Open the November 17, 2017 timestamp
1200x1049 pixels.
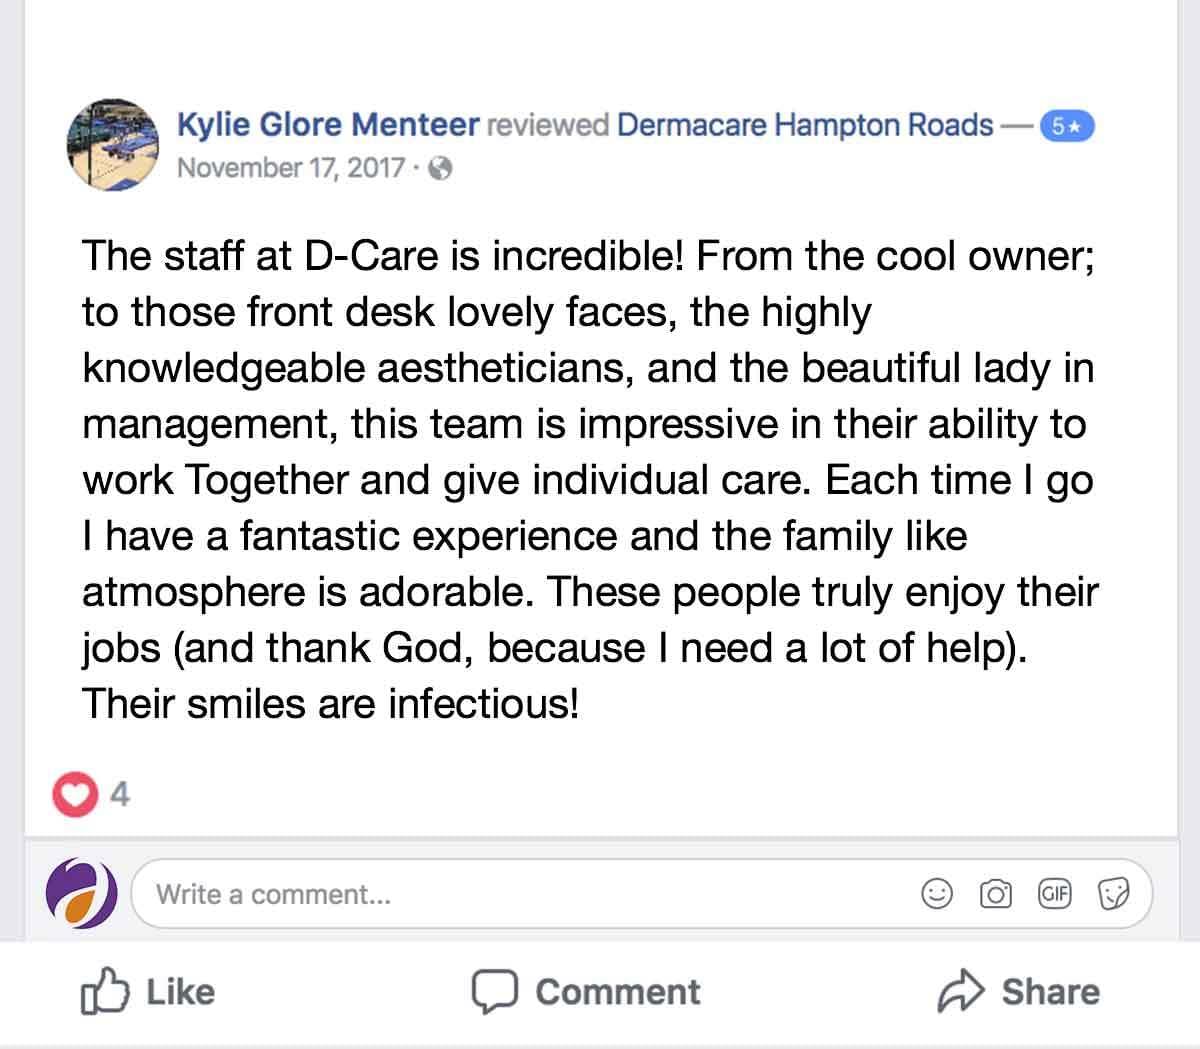point(291,168)
